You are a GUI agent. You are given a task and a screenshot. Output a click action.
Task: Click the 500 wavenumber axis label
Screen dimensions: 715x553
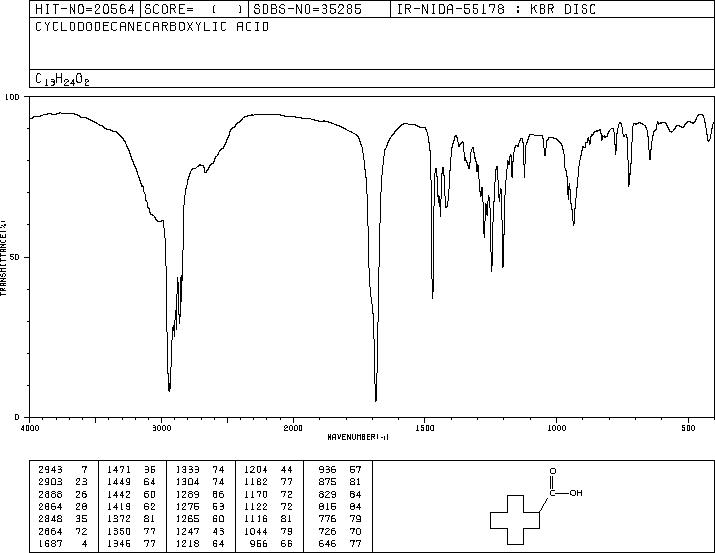coord(689,428)
